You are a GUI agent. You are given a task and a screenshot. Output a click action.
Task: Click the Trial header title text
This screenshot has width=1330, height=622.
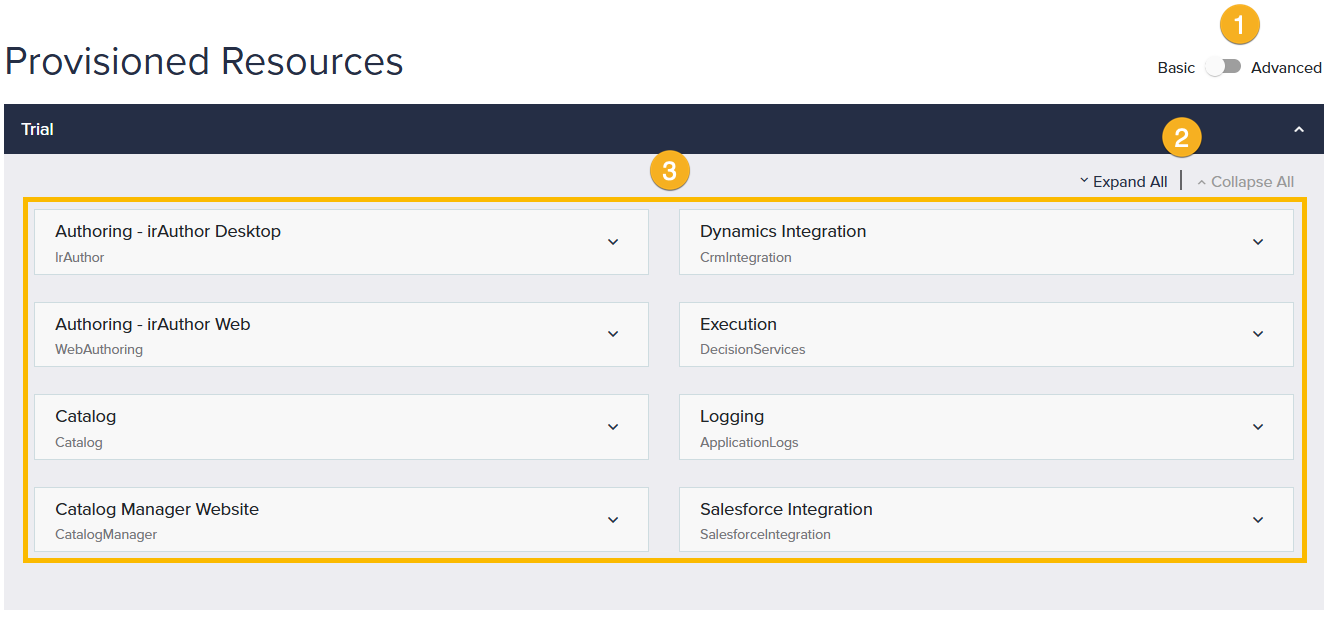pyautogui.click(x=38, y=129)
